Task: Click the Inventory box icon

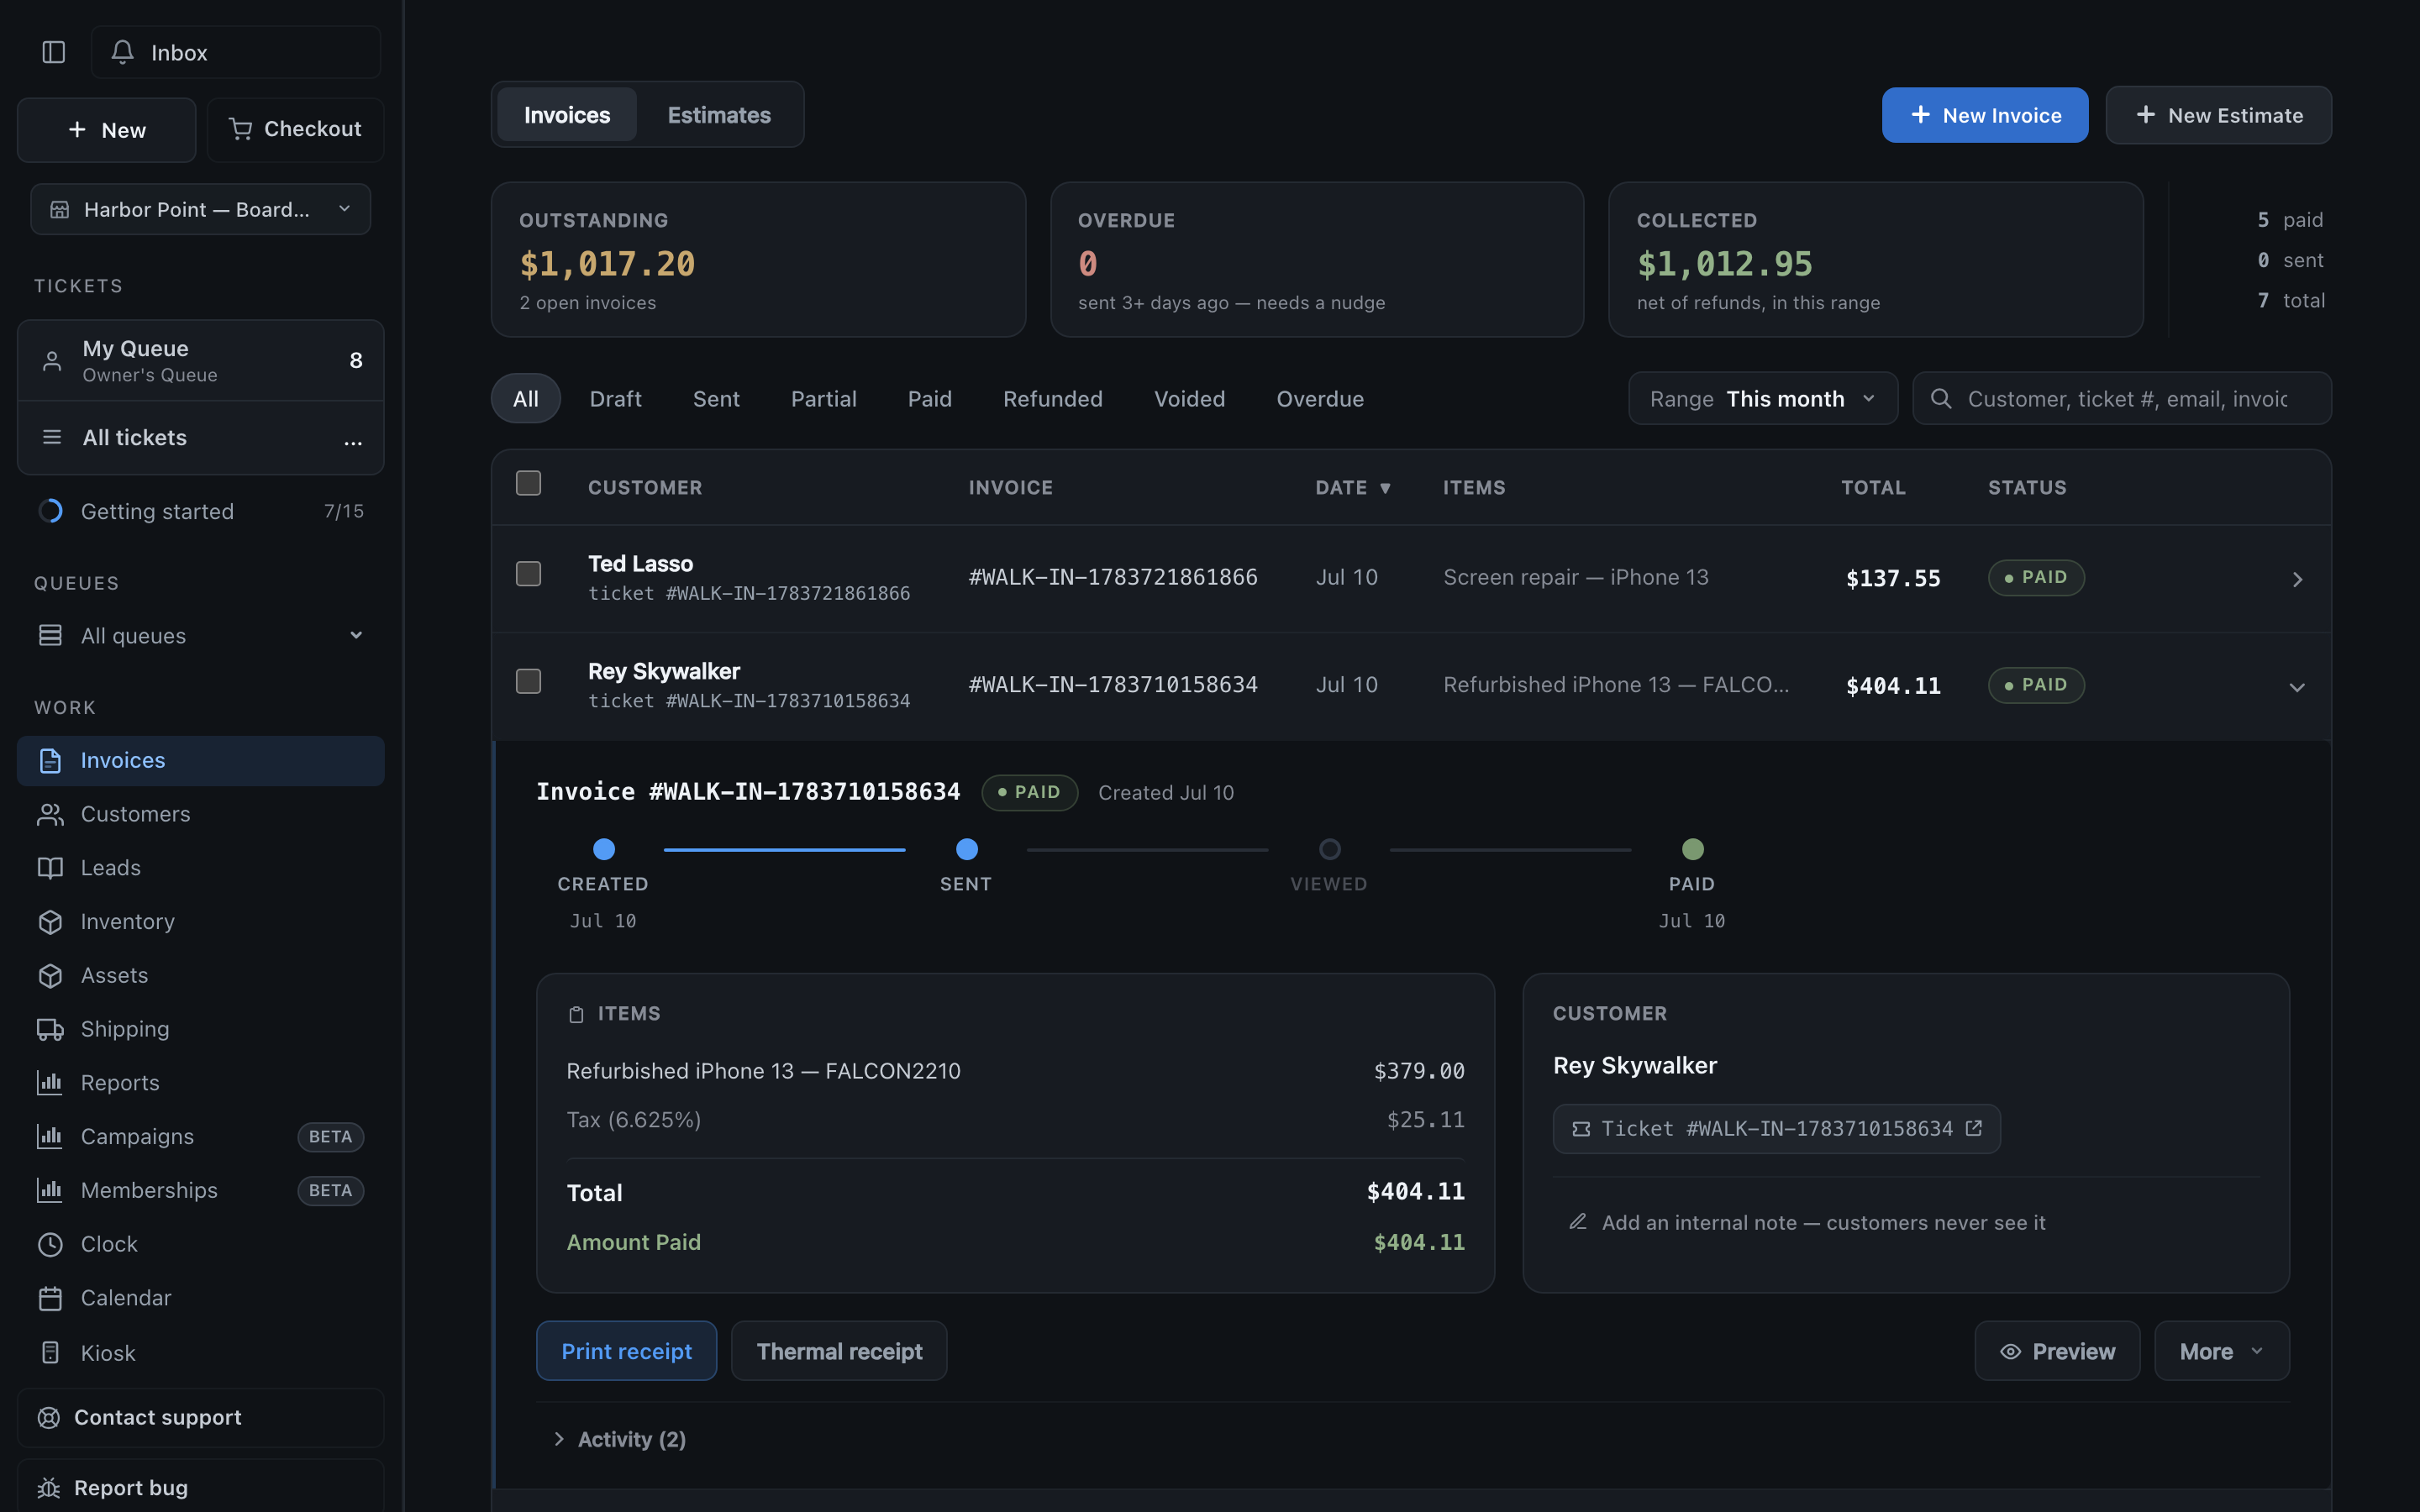Action: [50, 922]
